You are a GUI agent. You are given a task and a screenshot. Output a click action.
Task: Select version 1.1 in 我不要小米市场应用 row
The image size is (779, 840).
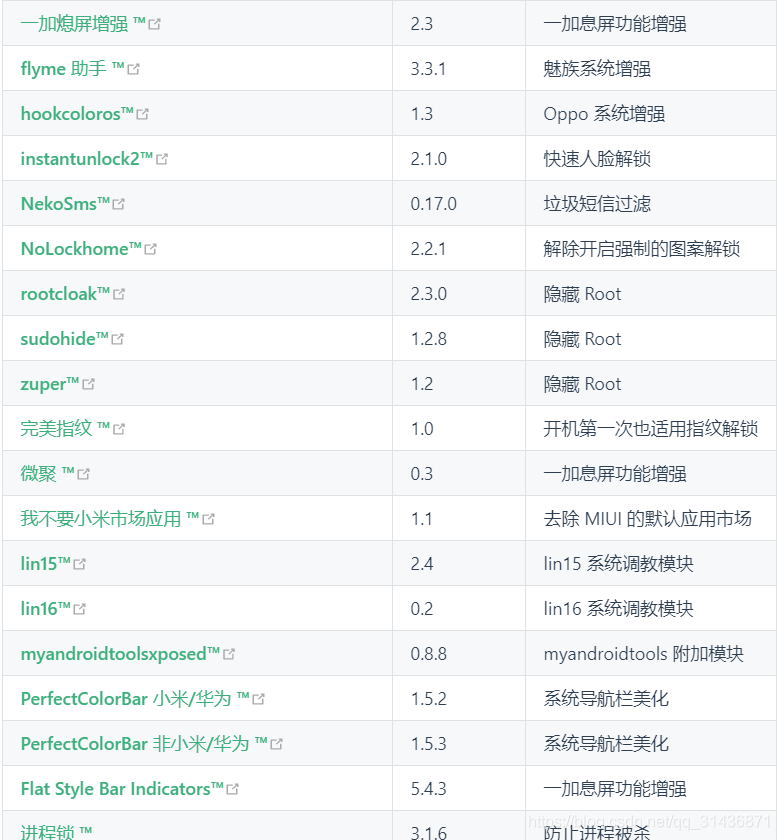421,519
